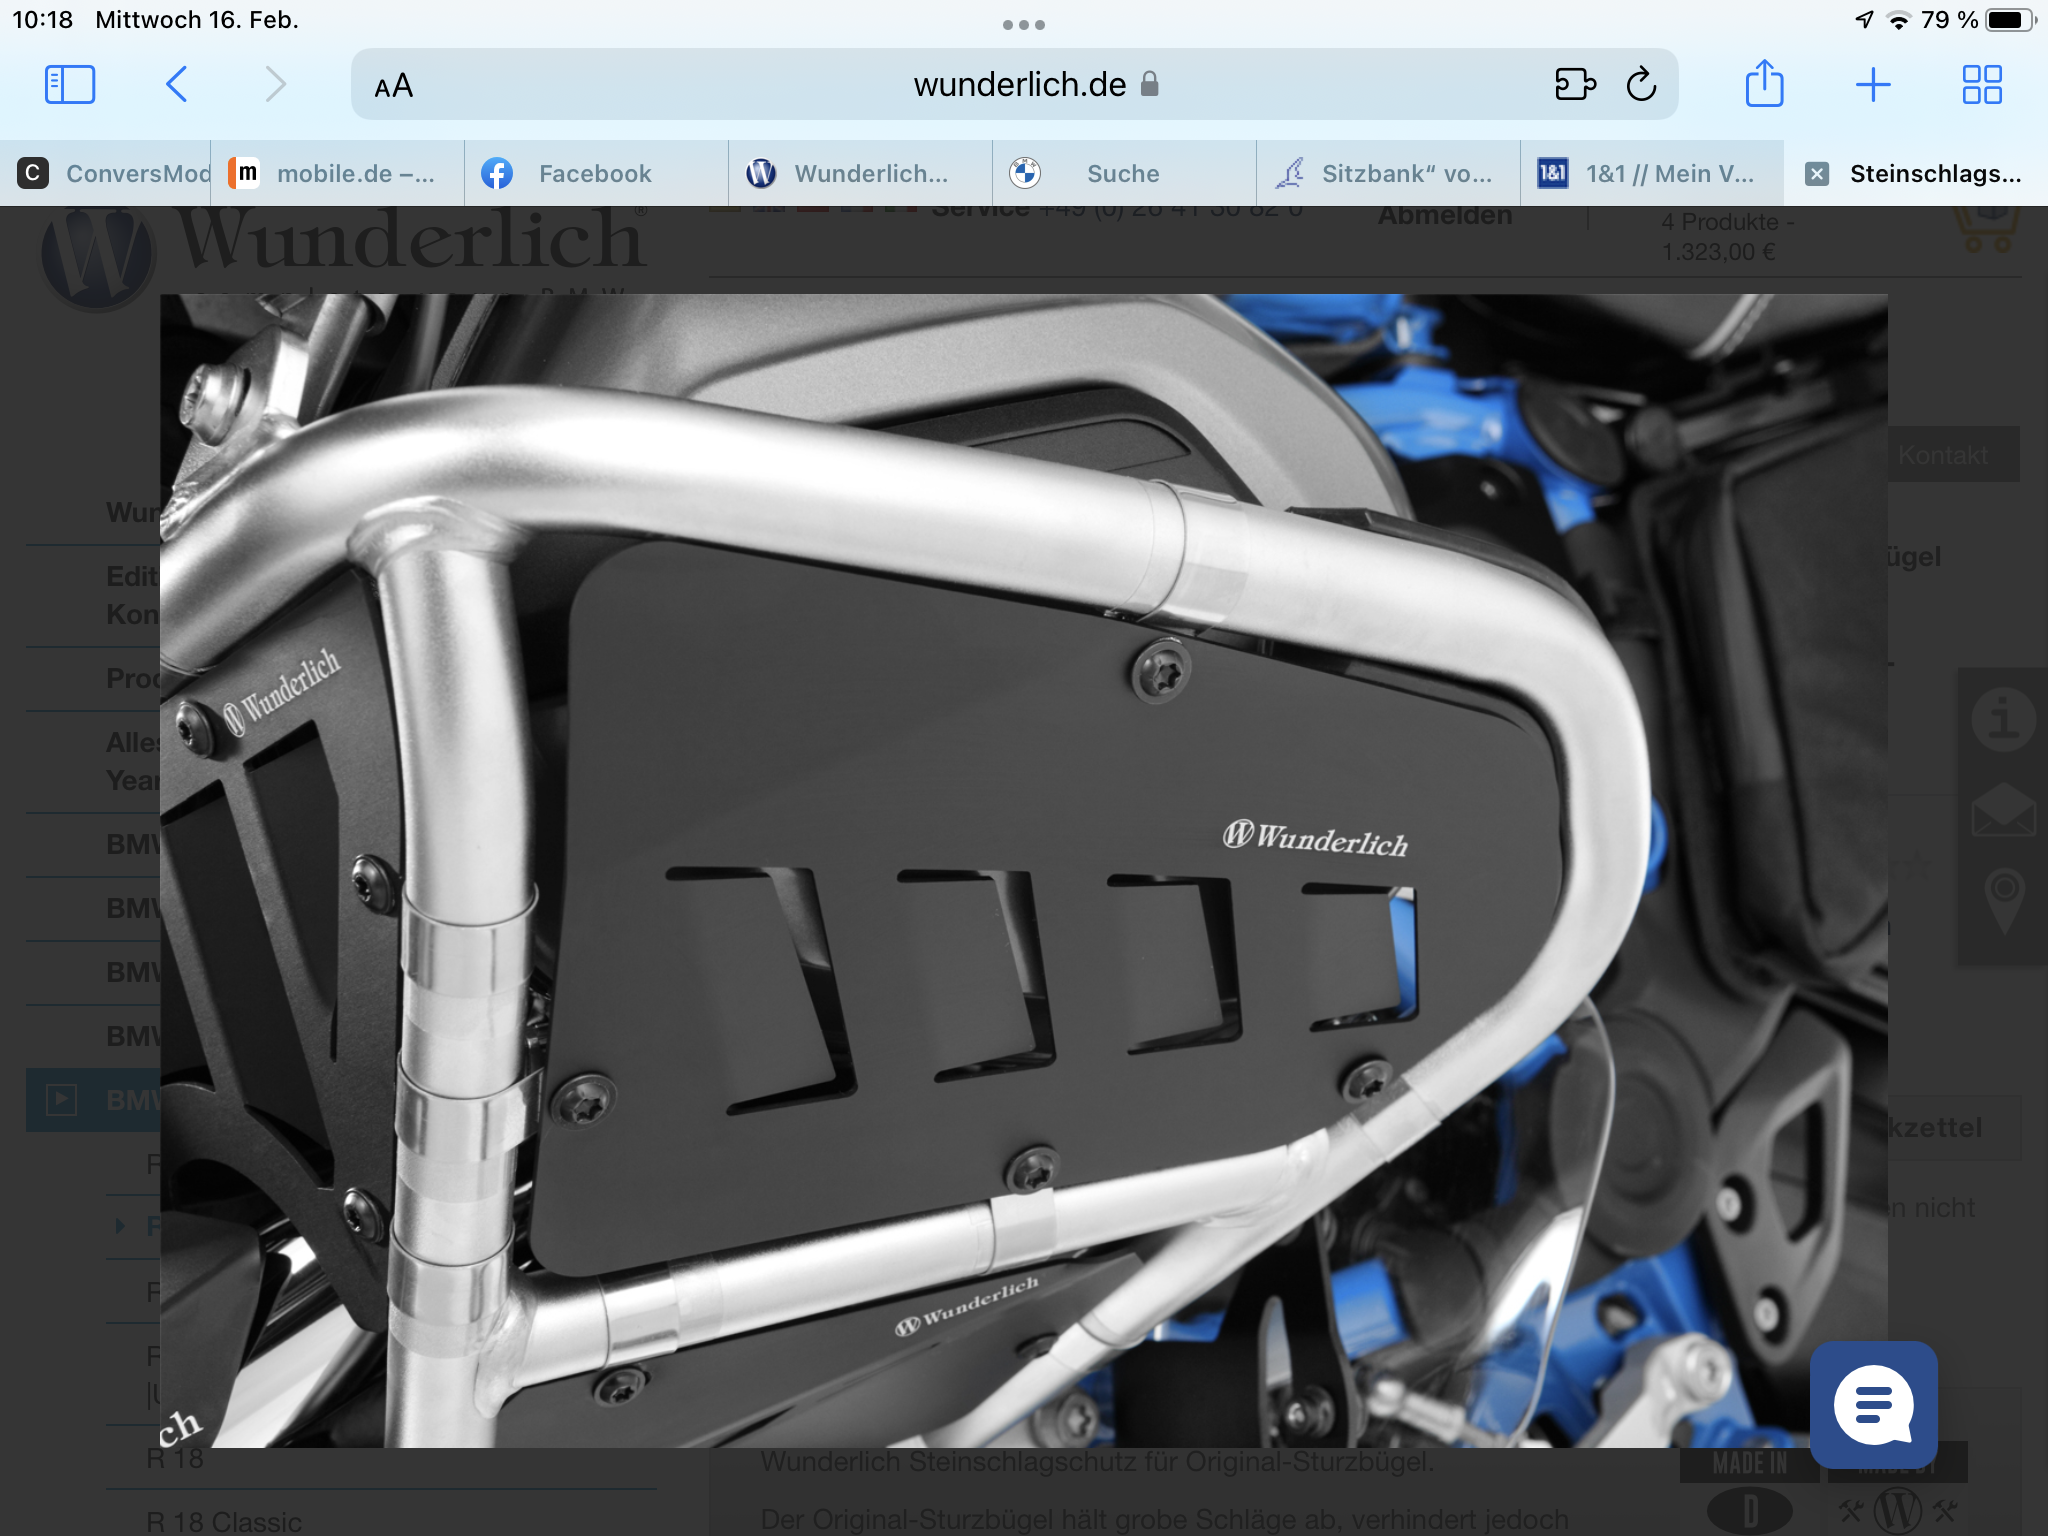Switch to the Facebook tab

pyautogui.click(x=594, y=174)
